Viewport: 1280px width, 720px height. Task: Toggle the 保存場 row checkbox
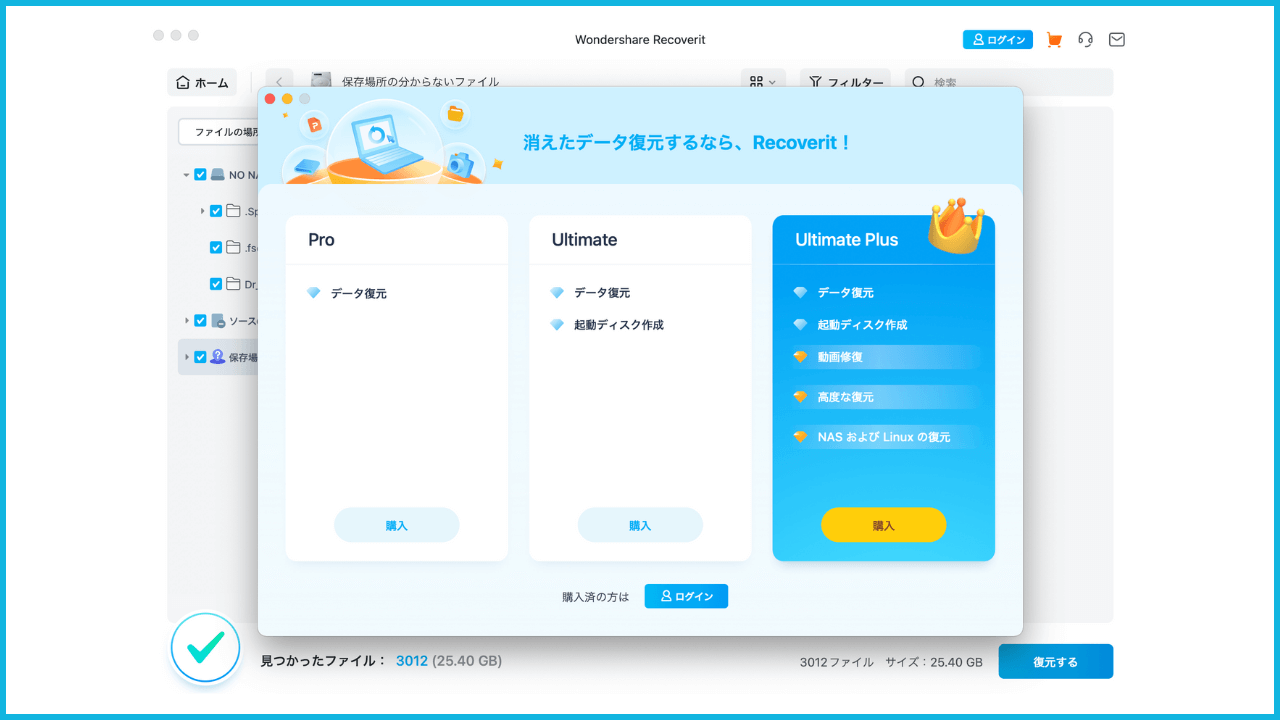tap(200, 357)
